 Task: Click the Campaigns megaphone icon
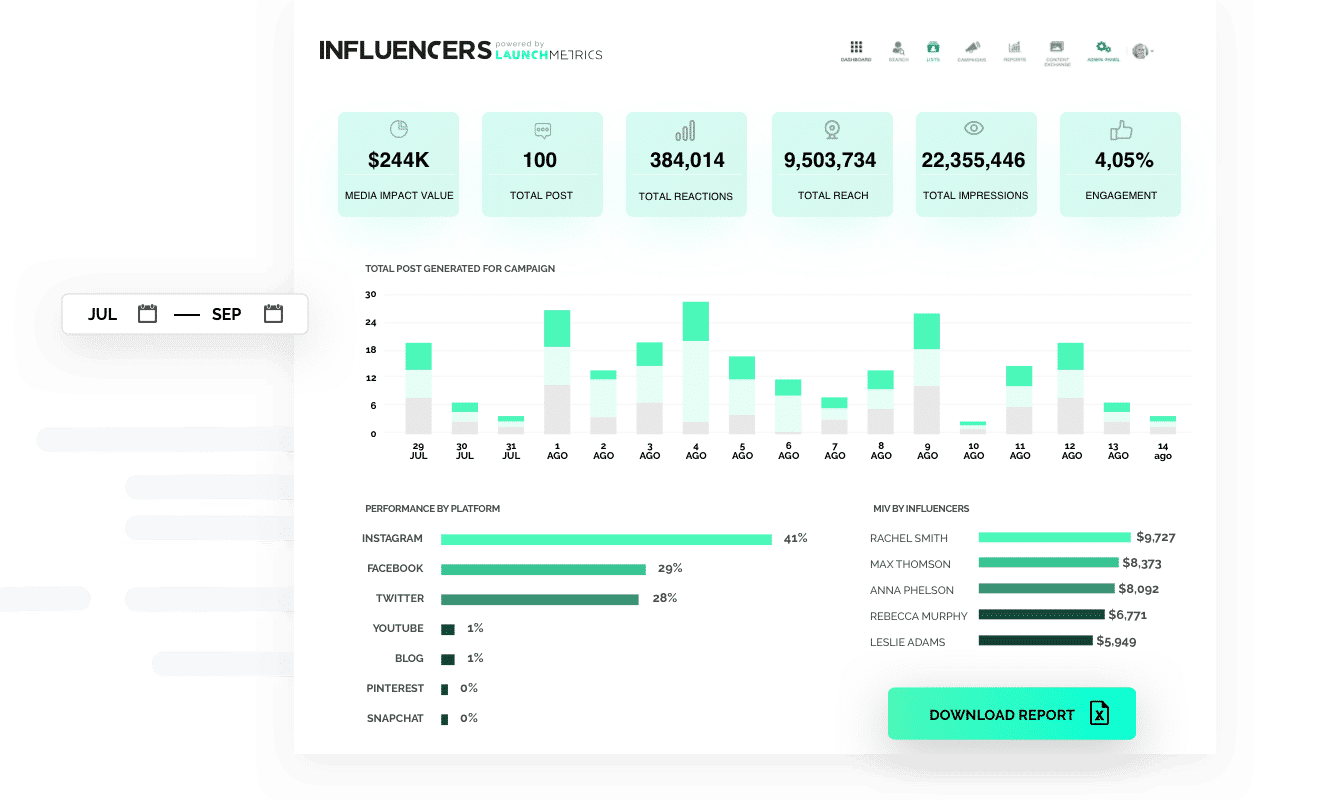(x=973, y=47)
